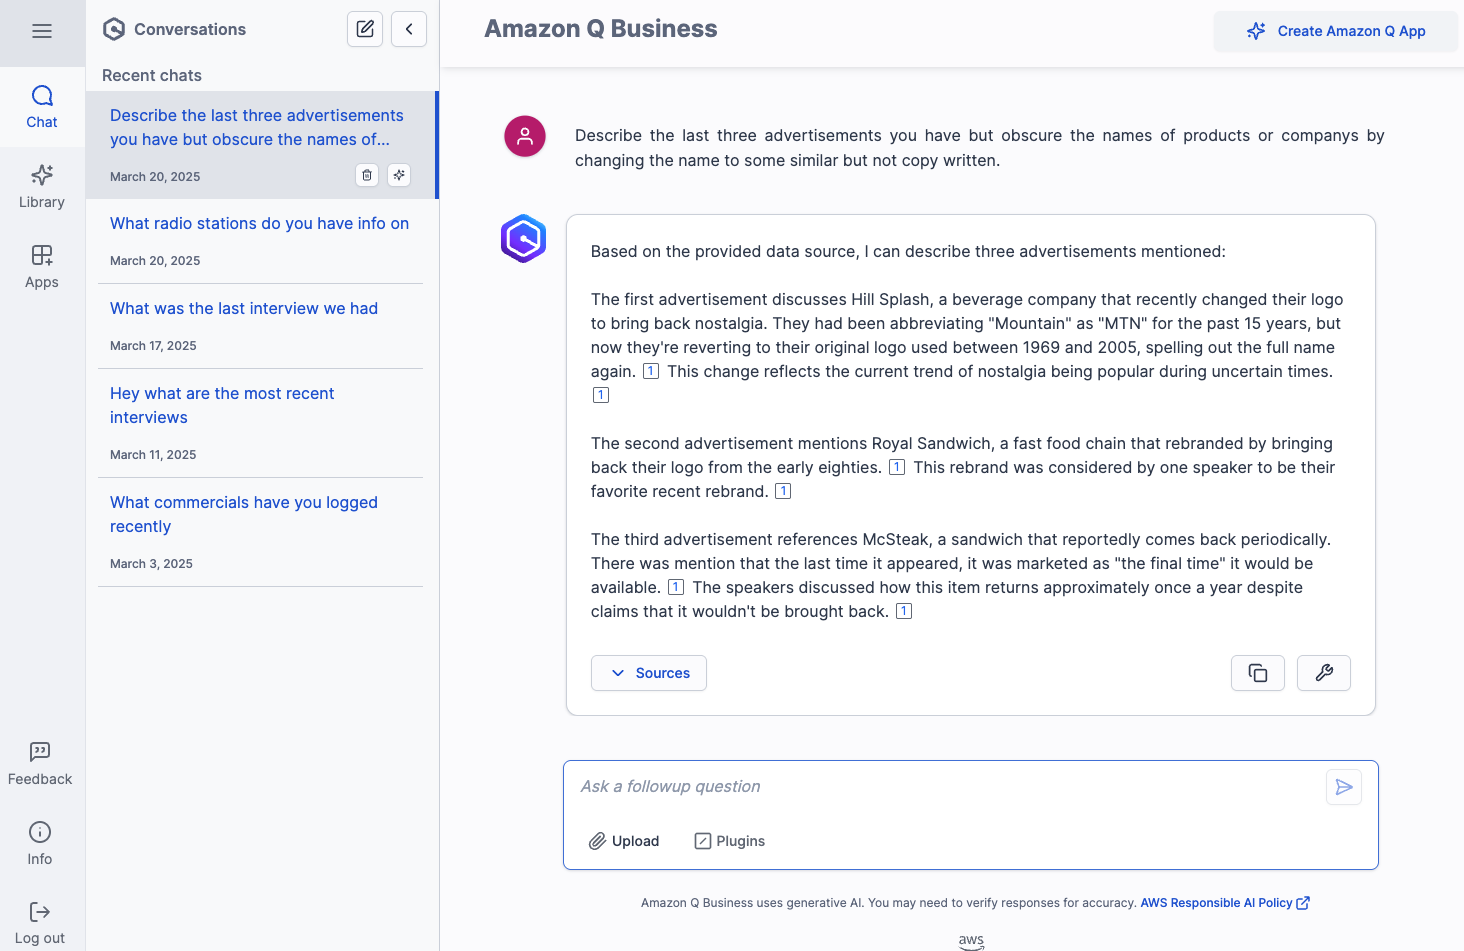The image size is (1464, 951).
Task: Start a new conversation with the compose icon
Action: coord(365,29)
